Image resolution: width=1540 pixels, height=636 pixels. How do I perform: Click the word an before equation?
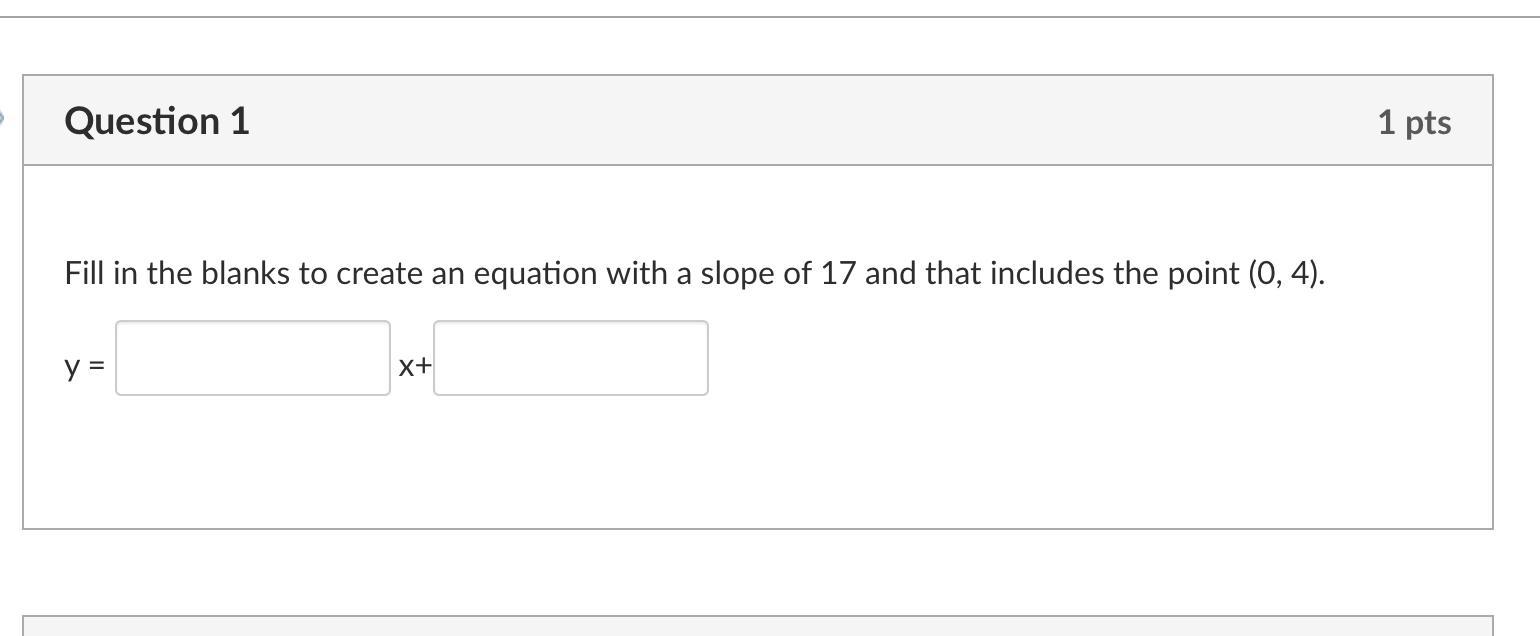[448, 273]
